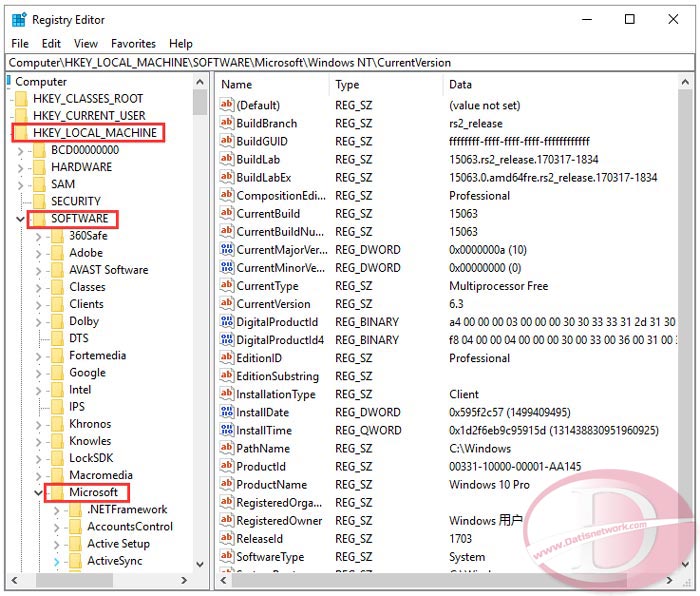Click the SAM folder icon
The height and width of the screenshot is (596, 700).
pos(39,184)
